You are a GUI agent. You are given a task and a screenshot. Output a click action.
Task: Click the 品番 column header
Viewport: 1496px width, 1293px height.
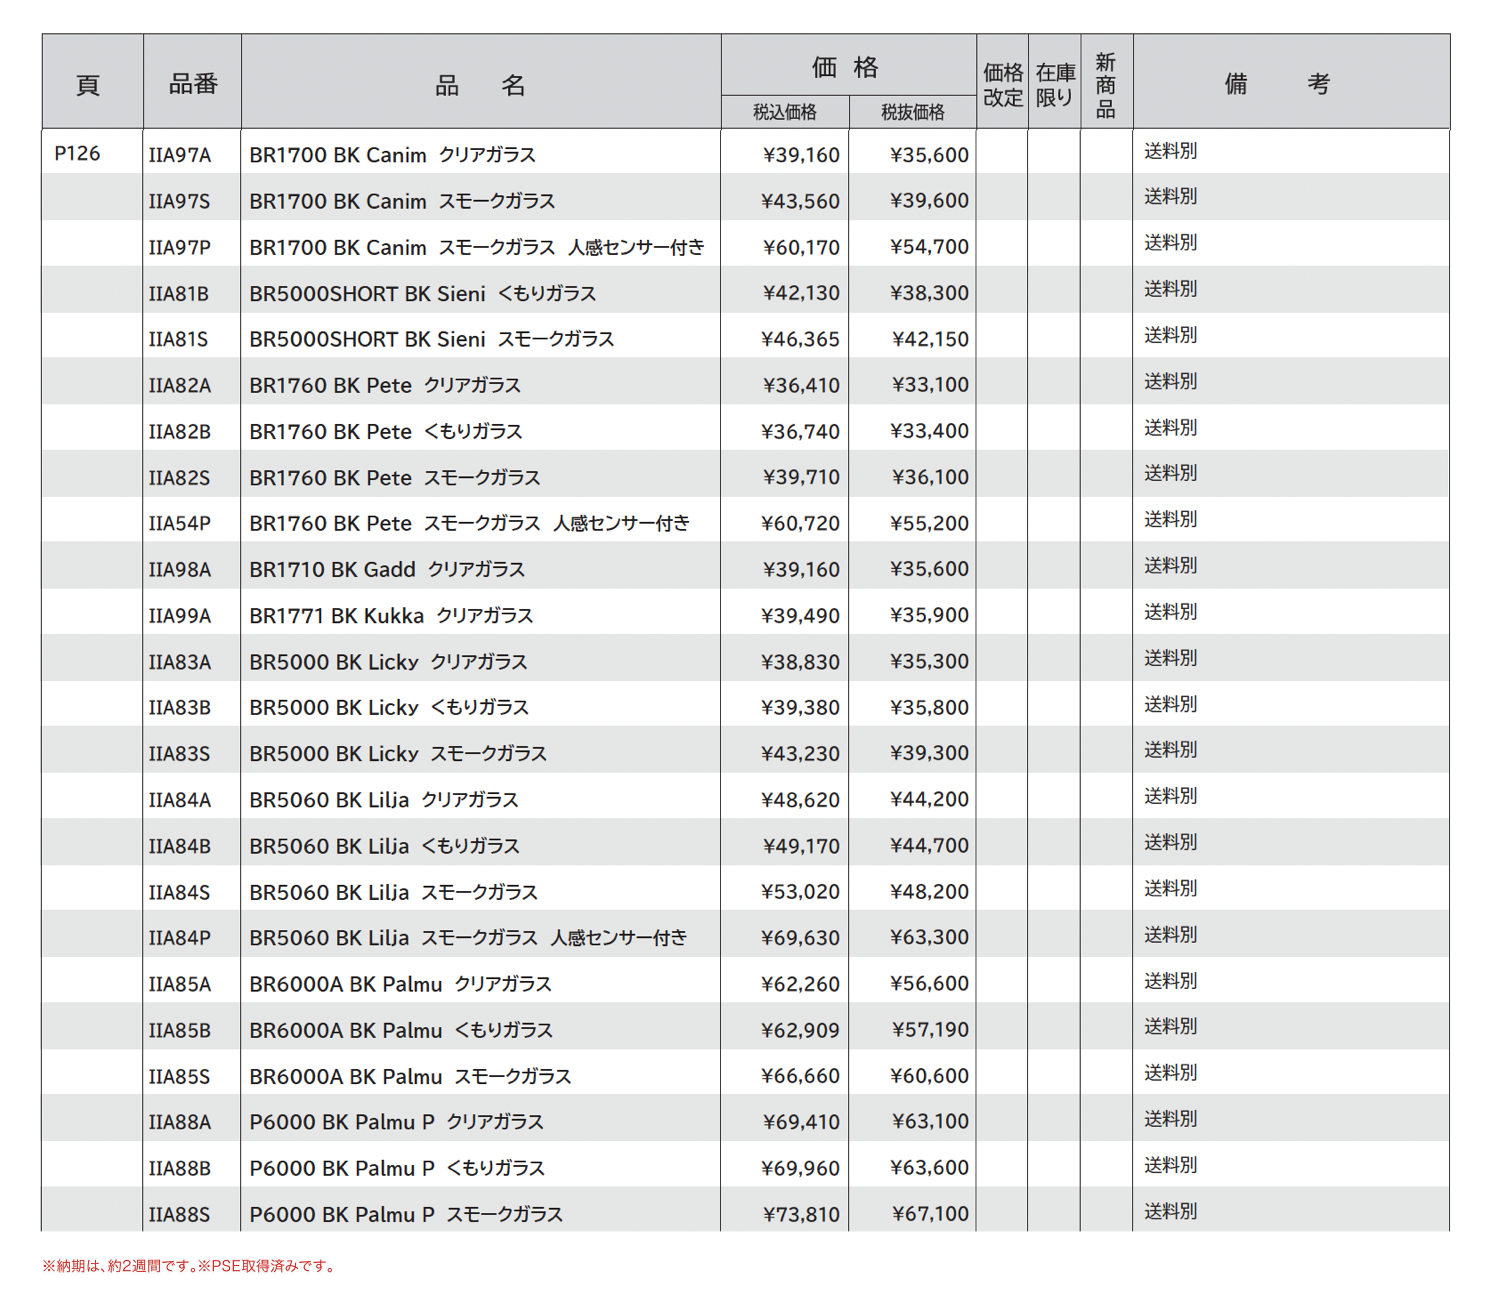point(192,84)
